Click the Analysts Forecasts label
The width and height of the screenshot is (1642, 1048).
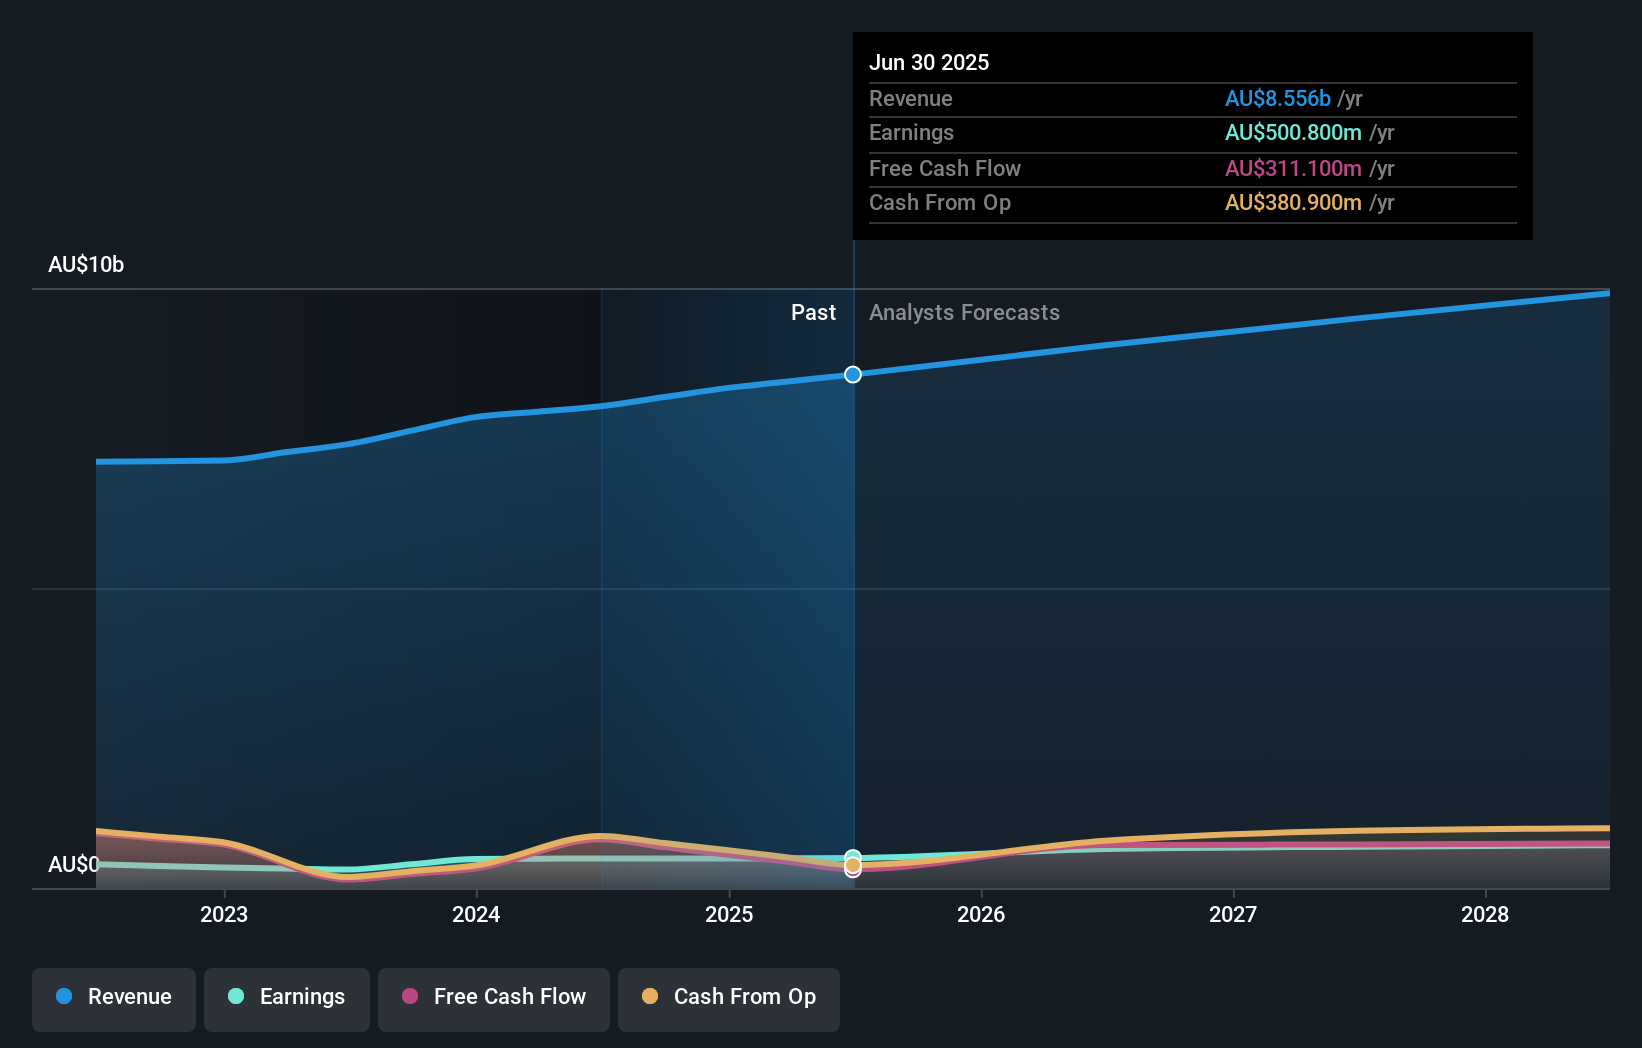point(964,312)
